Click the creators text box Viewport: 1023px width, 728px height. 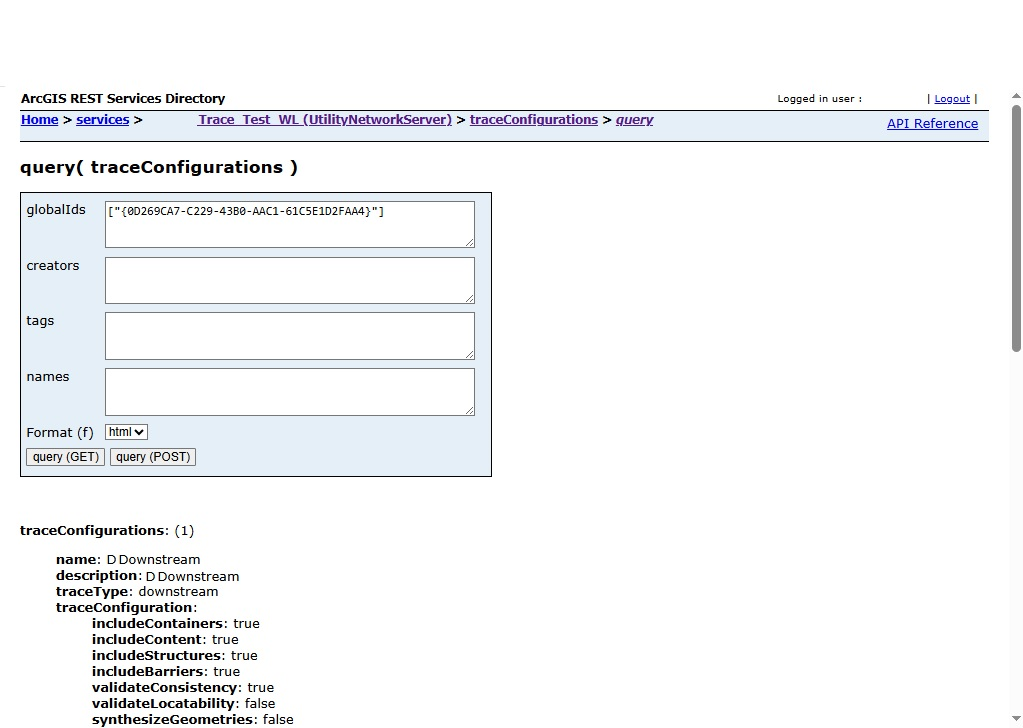(289, 280)
